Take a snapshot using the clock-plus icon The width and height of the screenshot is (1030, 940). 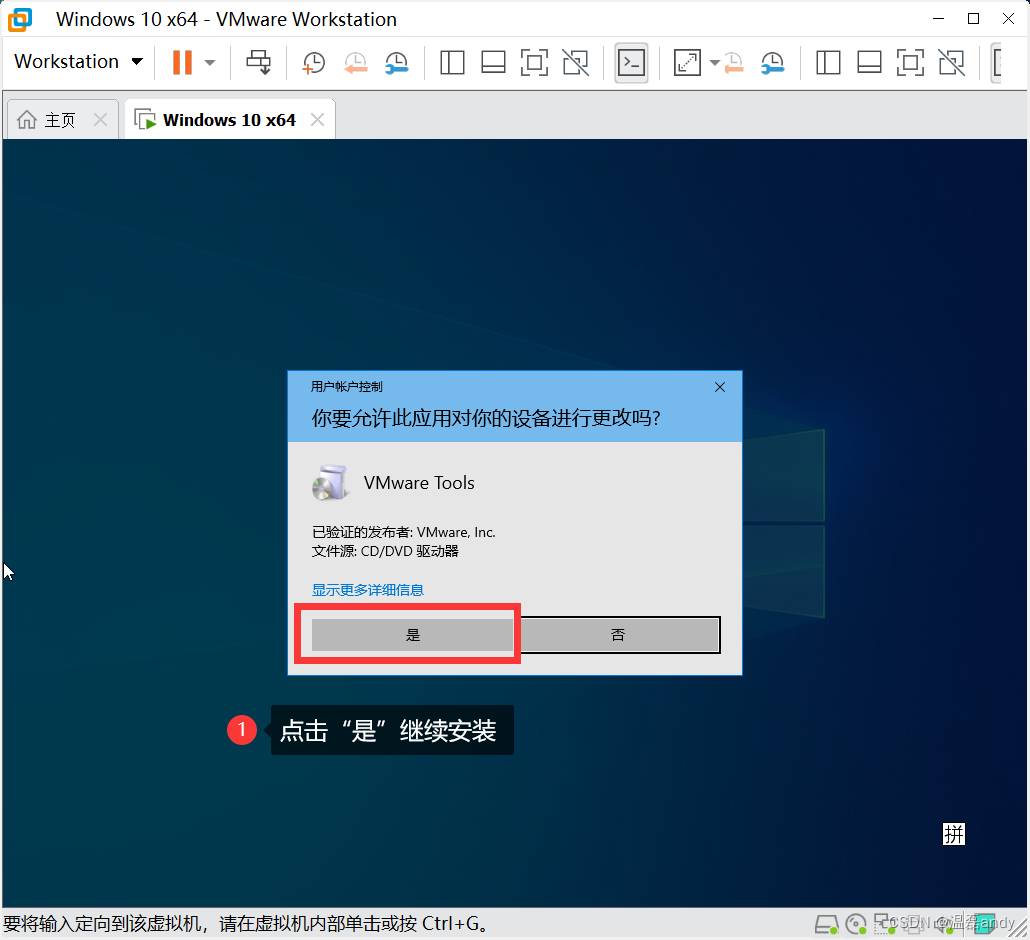313,63
